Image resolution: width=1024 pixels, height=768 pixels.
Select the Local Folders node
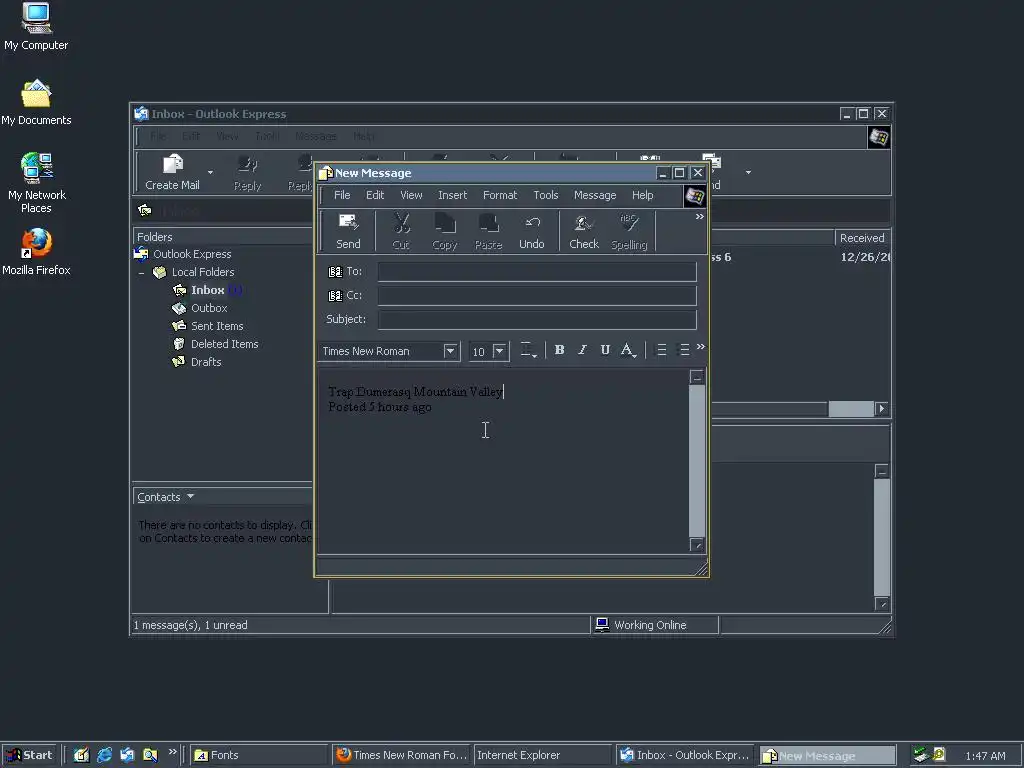coord(202,272)
